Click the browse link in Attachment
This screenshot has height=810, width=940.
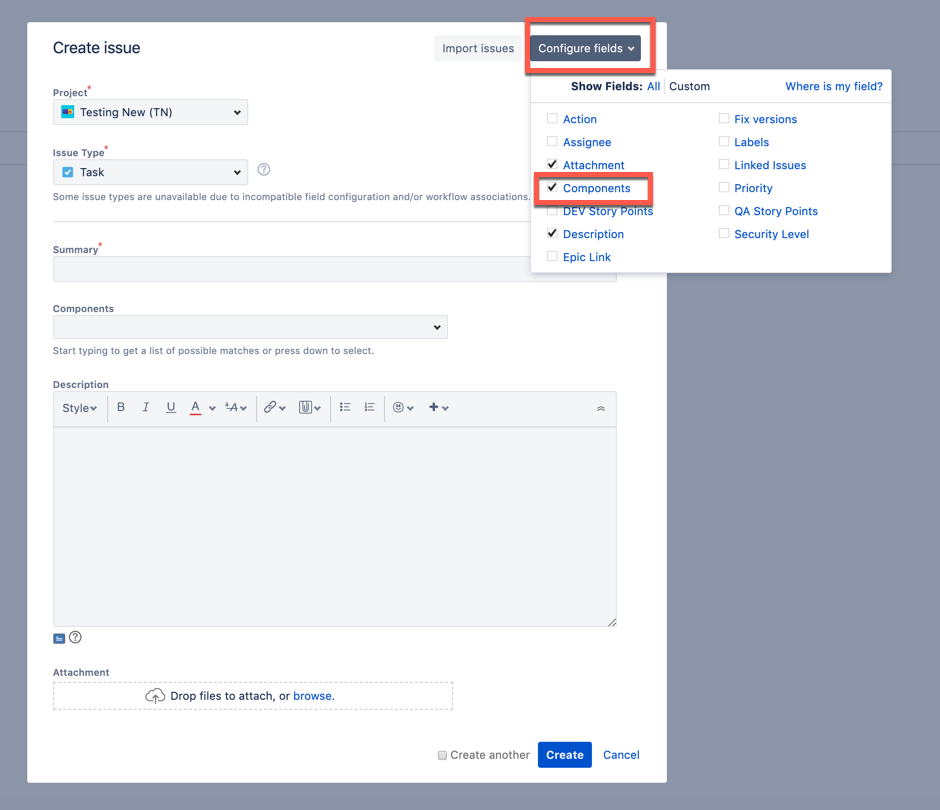(x=314, y=695)
